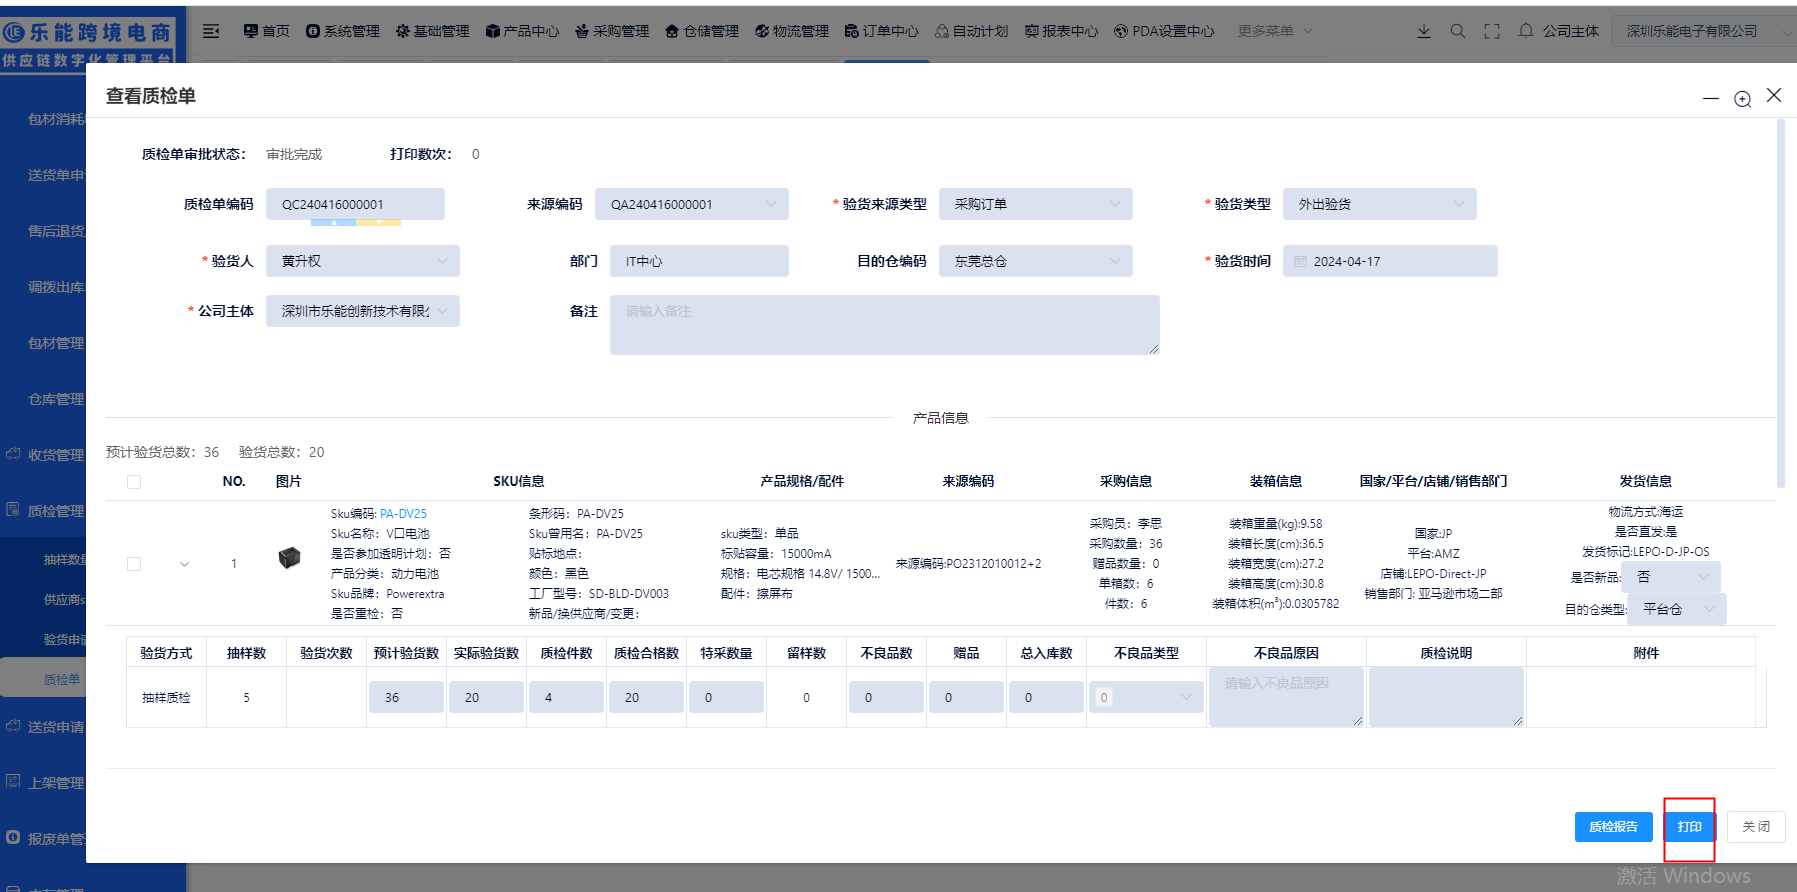
Task: Click the download icon in top bar
Action: (x=1424, y=31)
